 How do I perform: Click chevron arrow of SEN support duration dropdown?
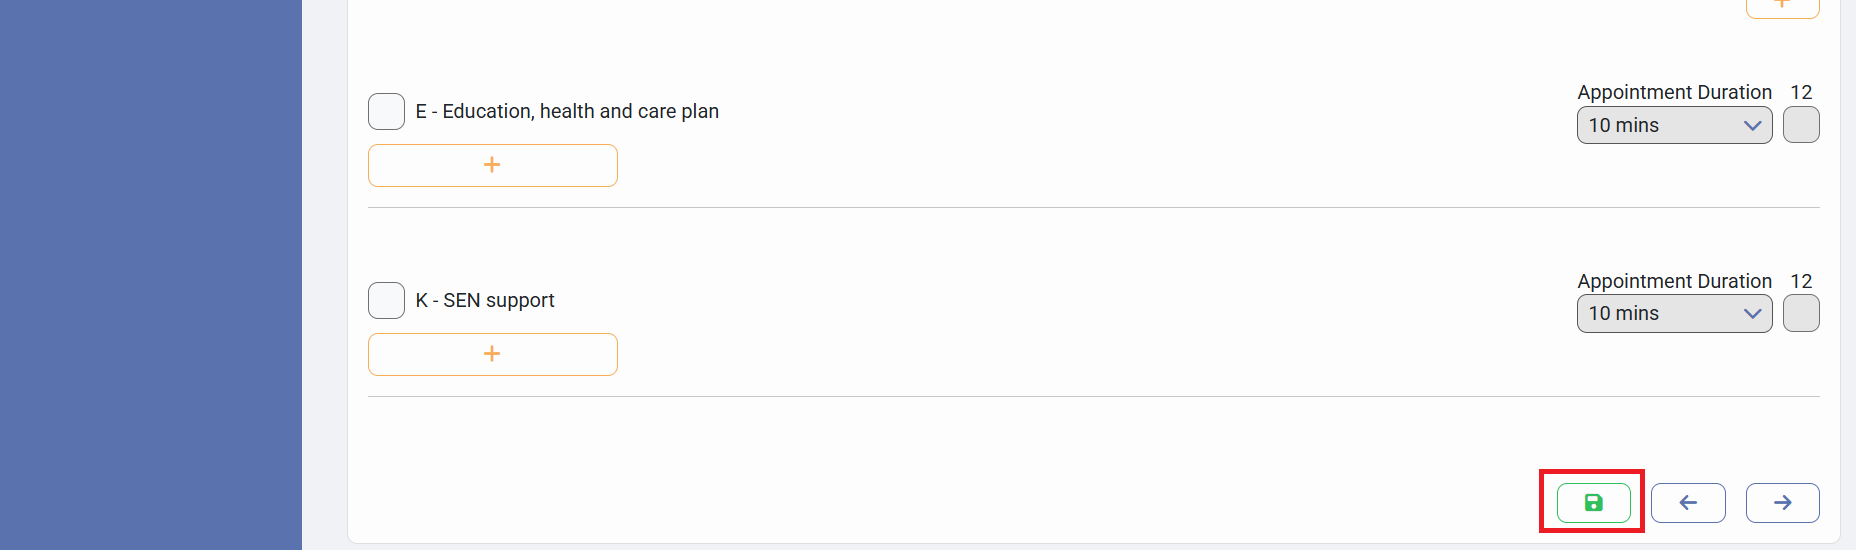(1752, 314)
